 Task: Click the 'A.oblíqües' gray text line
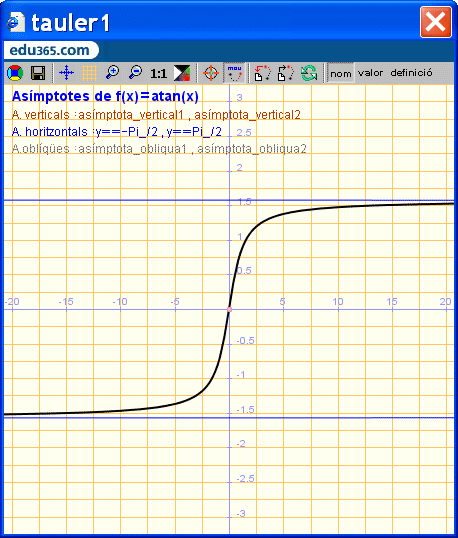coord(159,149)
